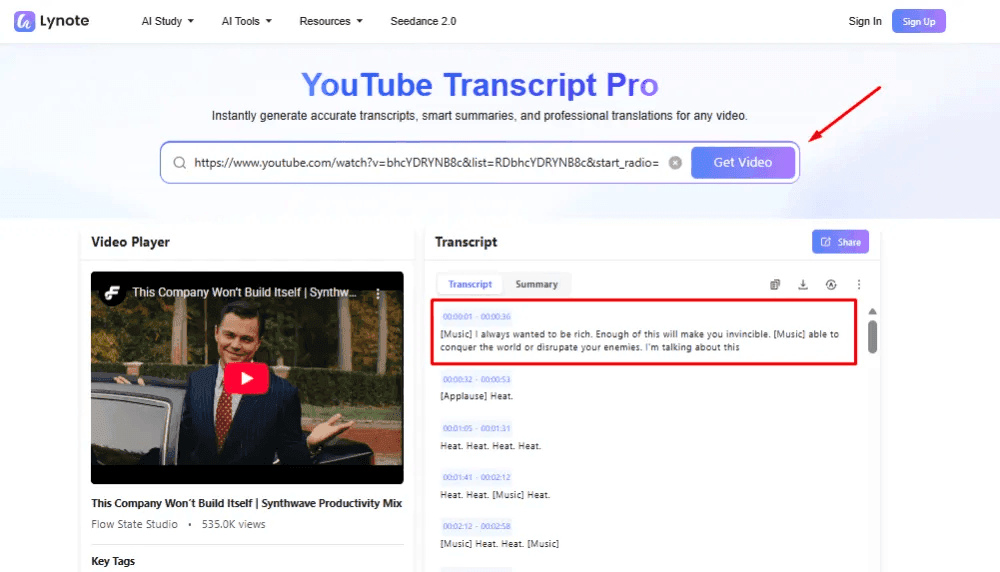The height and width of the screenshot is (572, 1000).
Task: Open the AI Study dropdown menu
Action: point(167,21)
